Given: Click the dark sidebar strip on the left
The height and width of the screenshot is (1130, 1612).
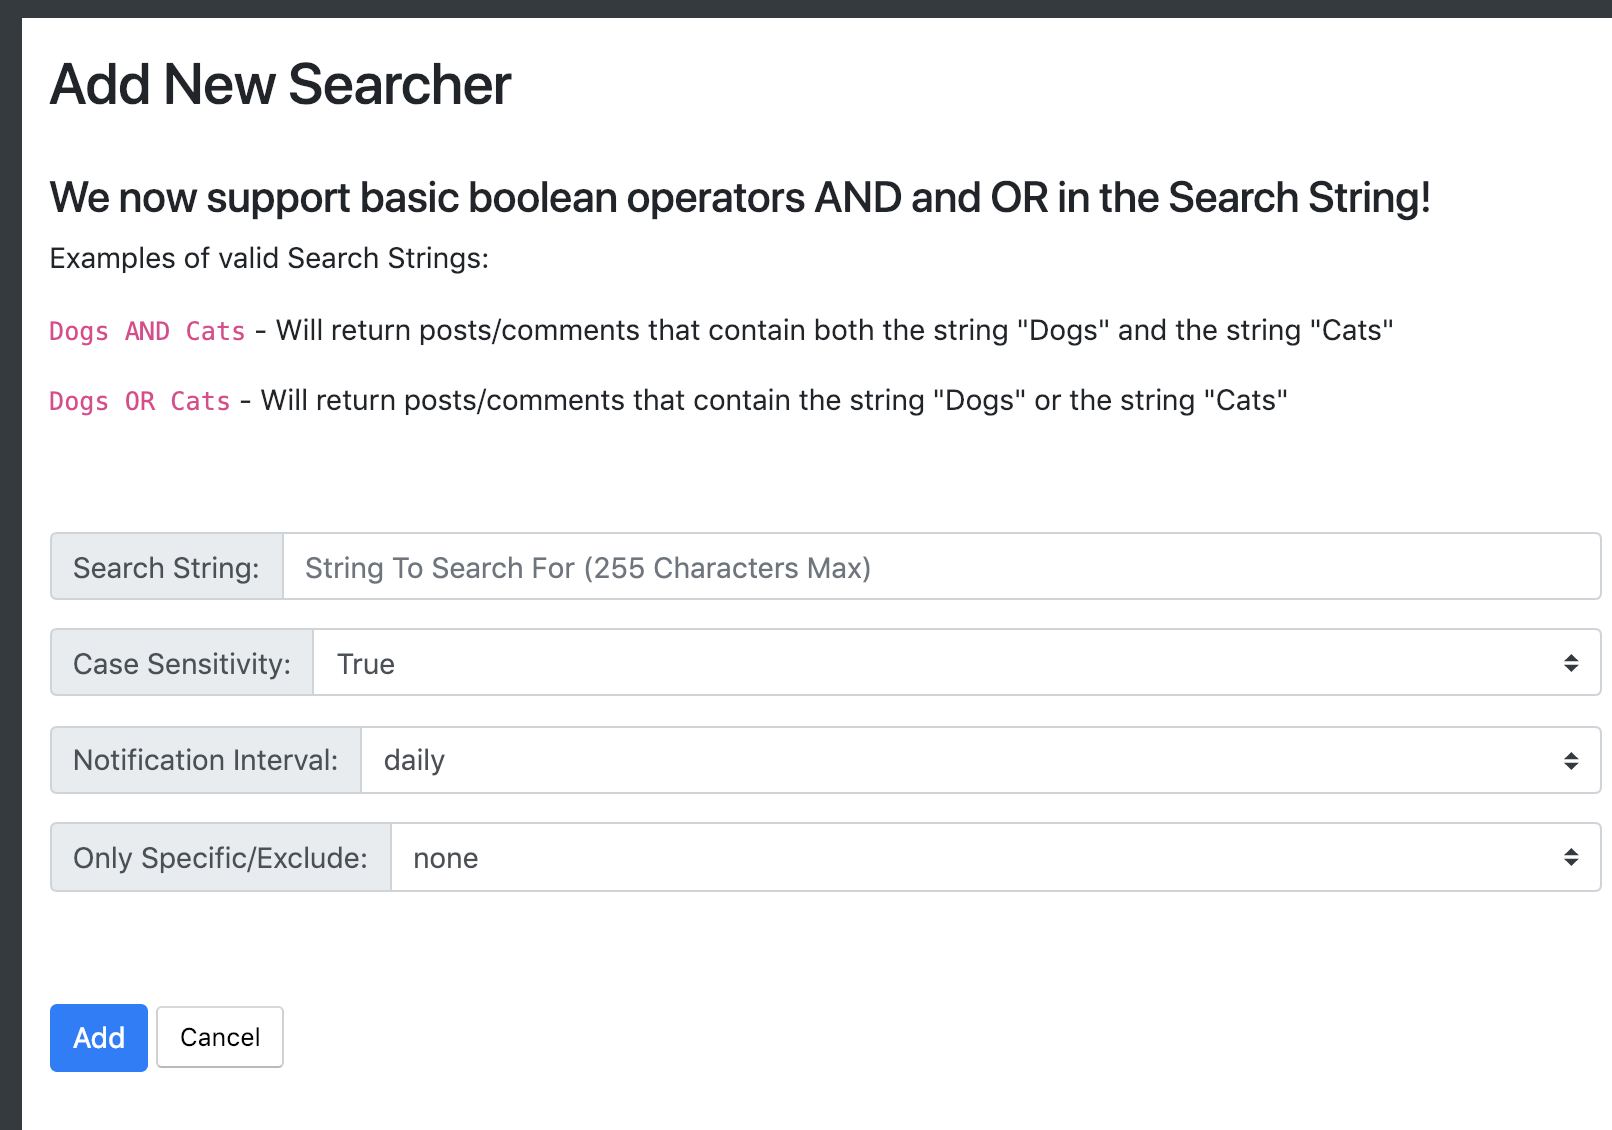Looking at the screenshot, I should click(x=10, y=600).
